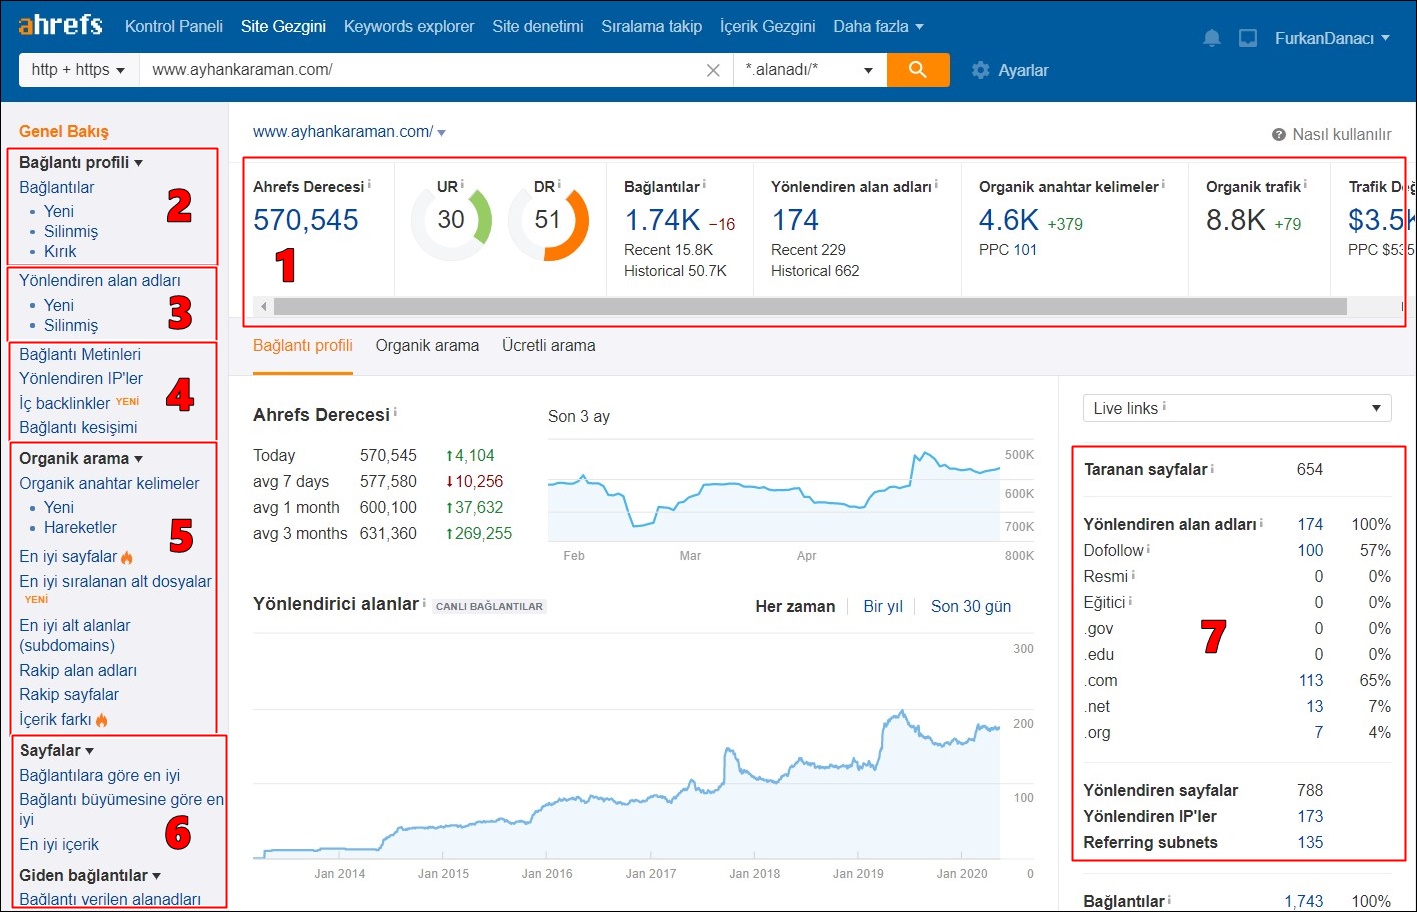Screen dimensions: 1417x912
Task: Open Rakip alan adları link
Action: (78, 670)
